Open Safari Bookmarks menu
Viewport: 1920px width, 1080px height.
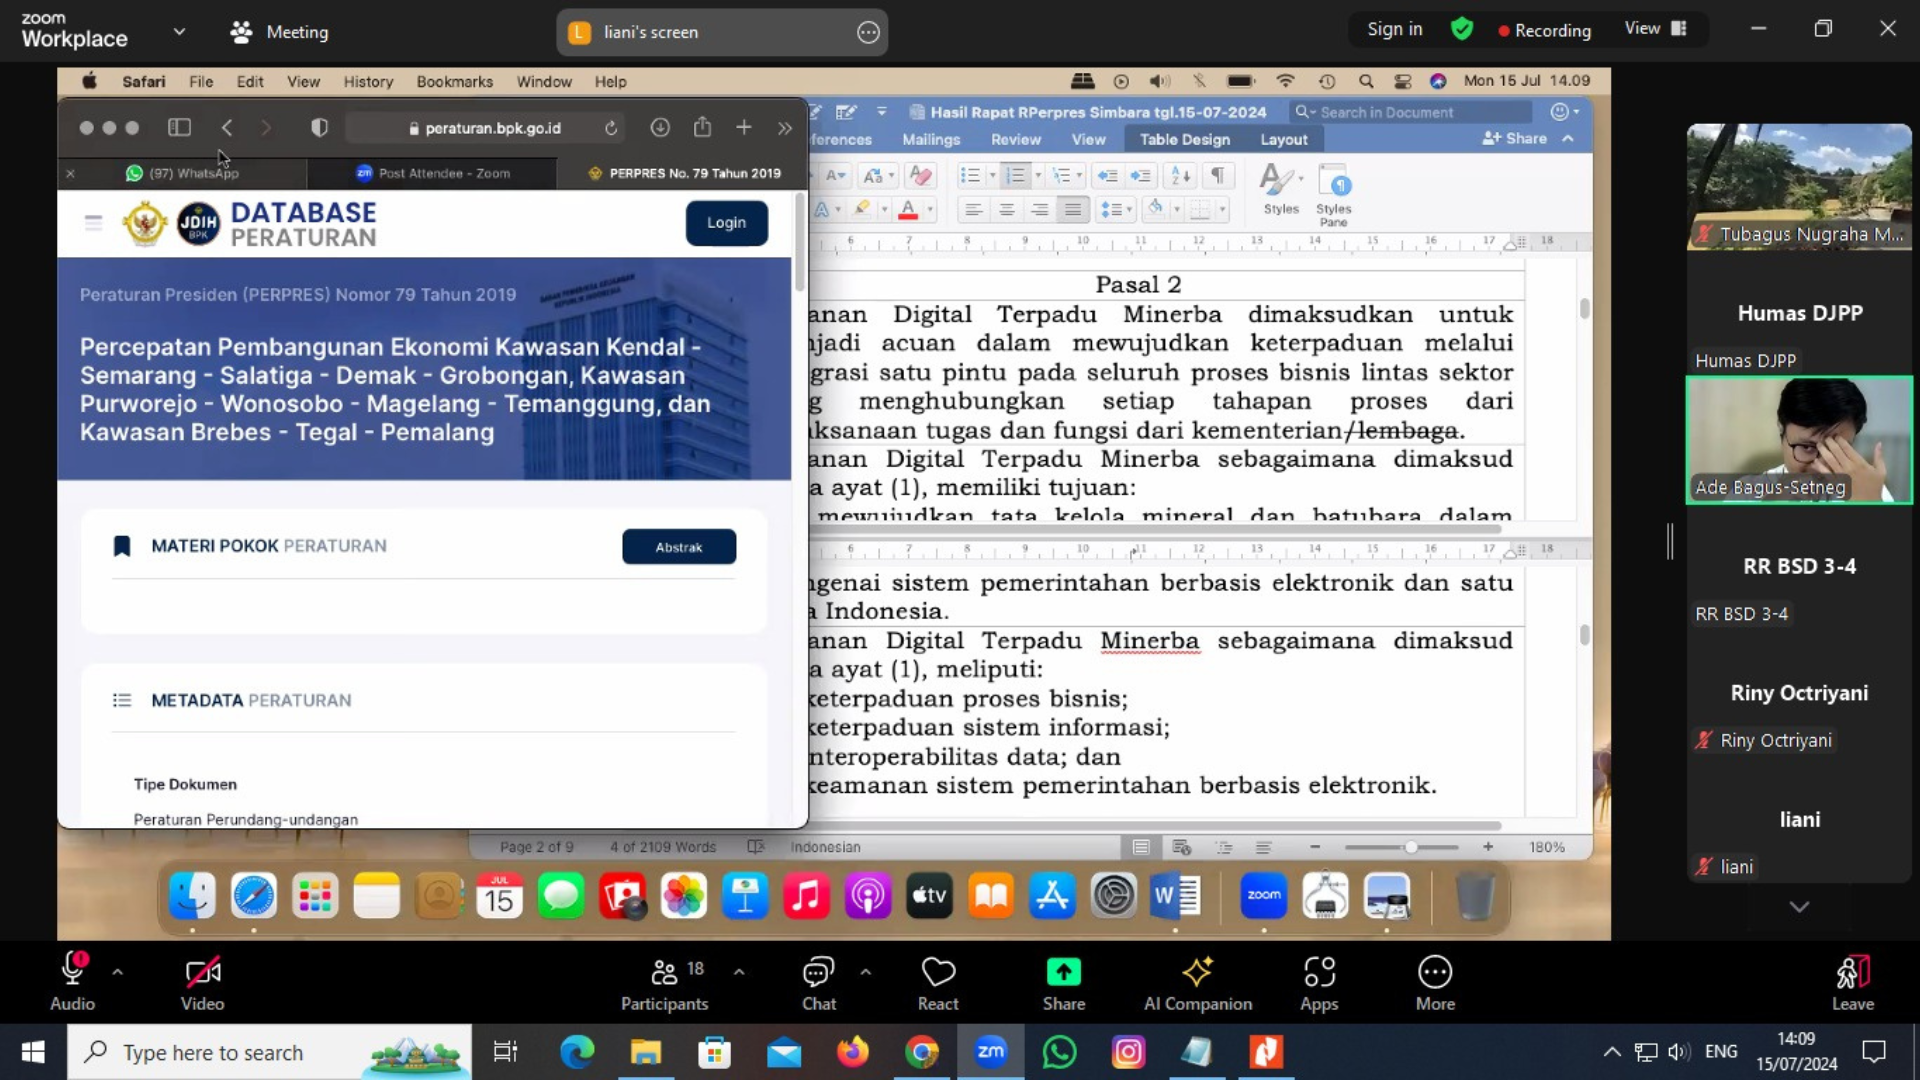pos(455,81)
